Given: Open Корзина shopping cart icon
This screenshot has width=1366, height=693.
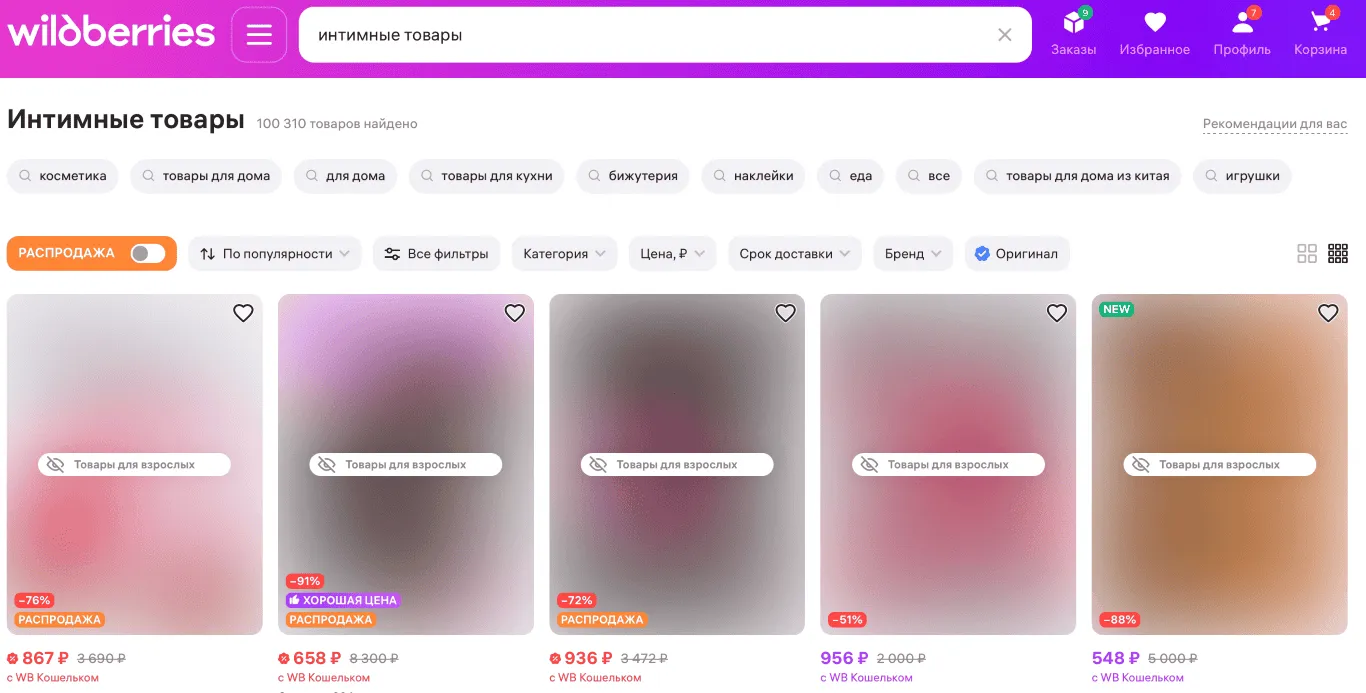Looking at the screenshot, I should tap(1320, 33).
